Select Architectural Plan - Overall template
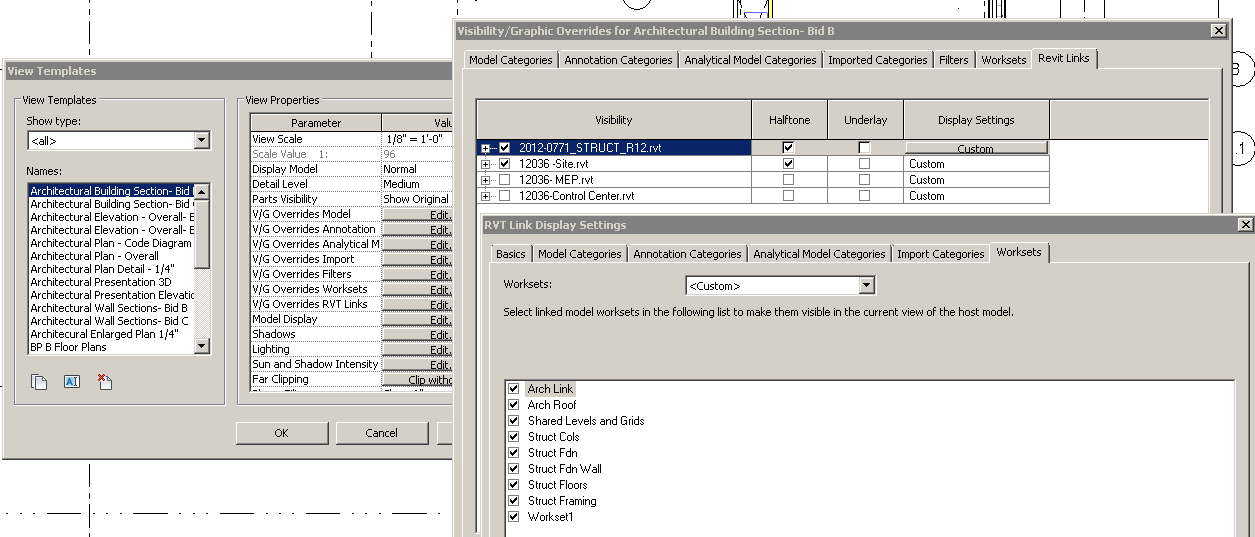The image size is (1255, 537). tap(94, 256)
